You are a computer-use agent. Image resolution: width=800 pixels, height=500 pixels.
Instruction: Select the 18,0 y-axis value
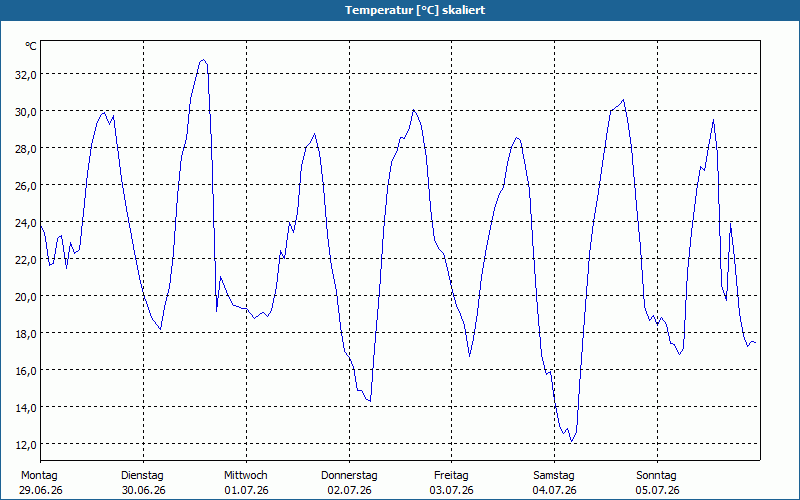click(26, 334)
